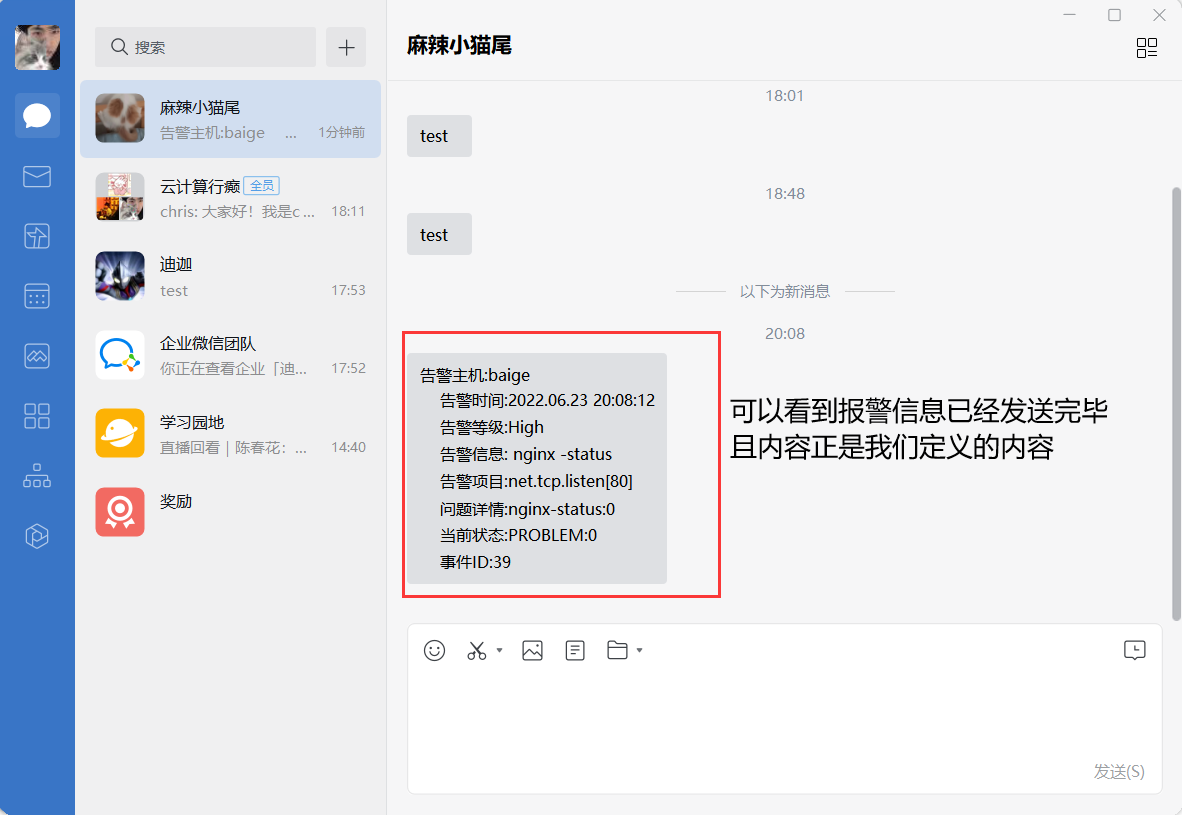Insert an image via picture icon
1182x815 pixels.
coord(532,650)
